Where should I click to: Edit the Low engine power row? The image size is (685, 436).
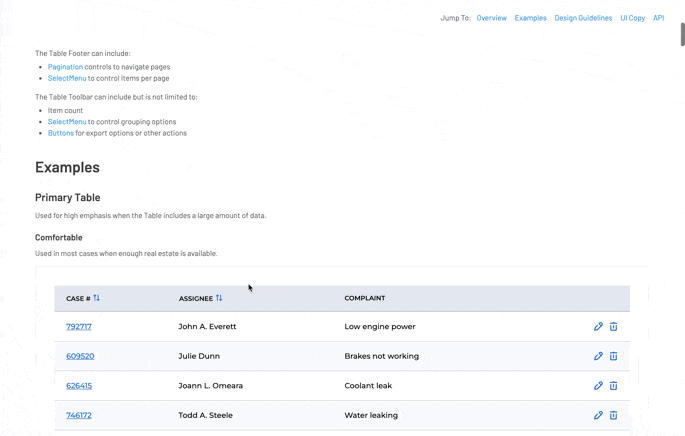pyautogui.click(x=598, y=326)
